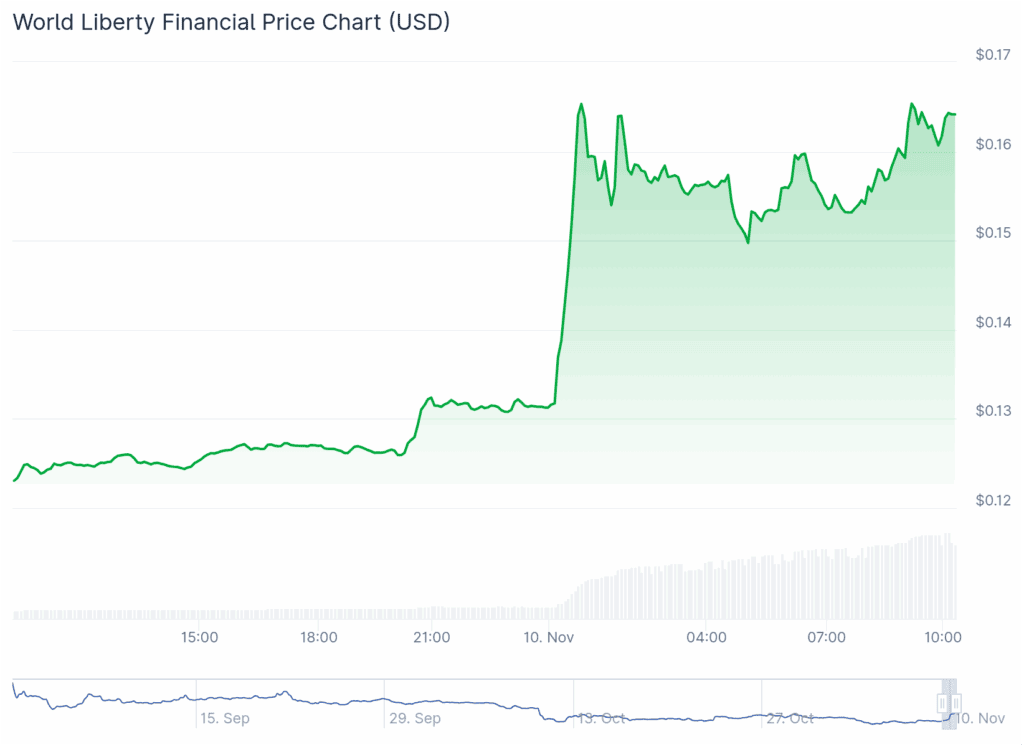Click the 29. Sep navigator date label
This screenshot has width=1024, height=747.
[414, 718]
